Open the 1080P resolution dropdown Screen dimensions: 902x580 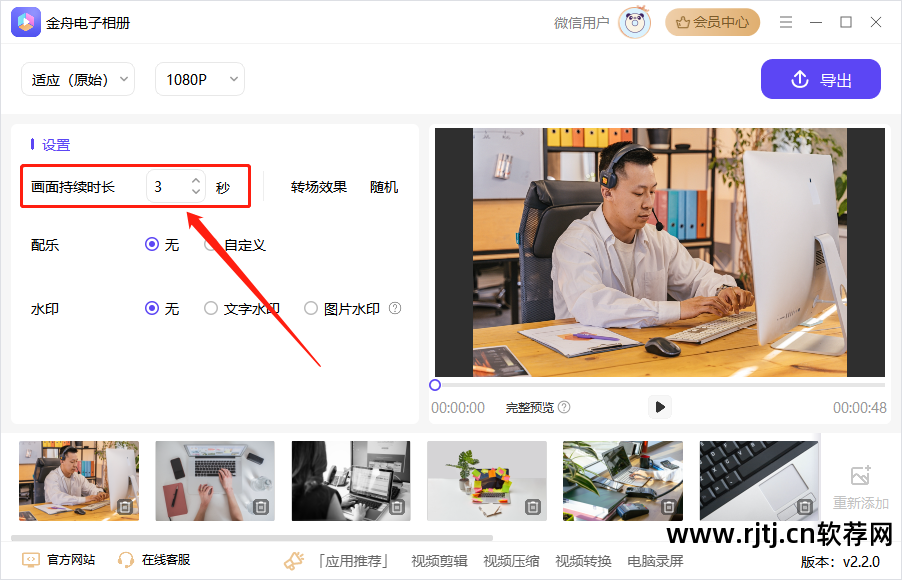tap(199, 78)
